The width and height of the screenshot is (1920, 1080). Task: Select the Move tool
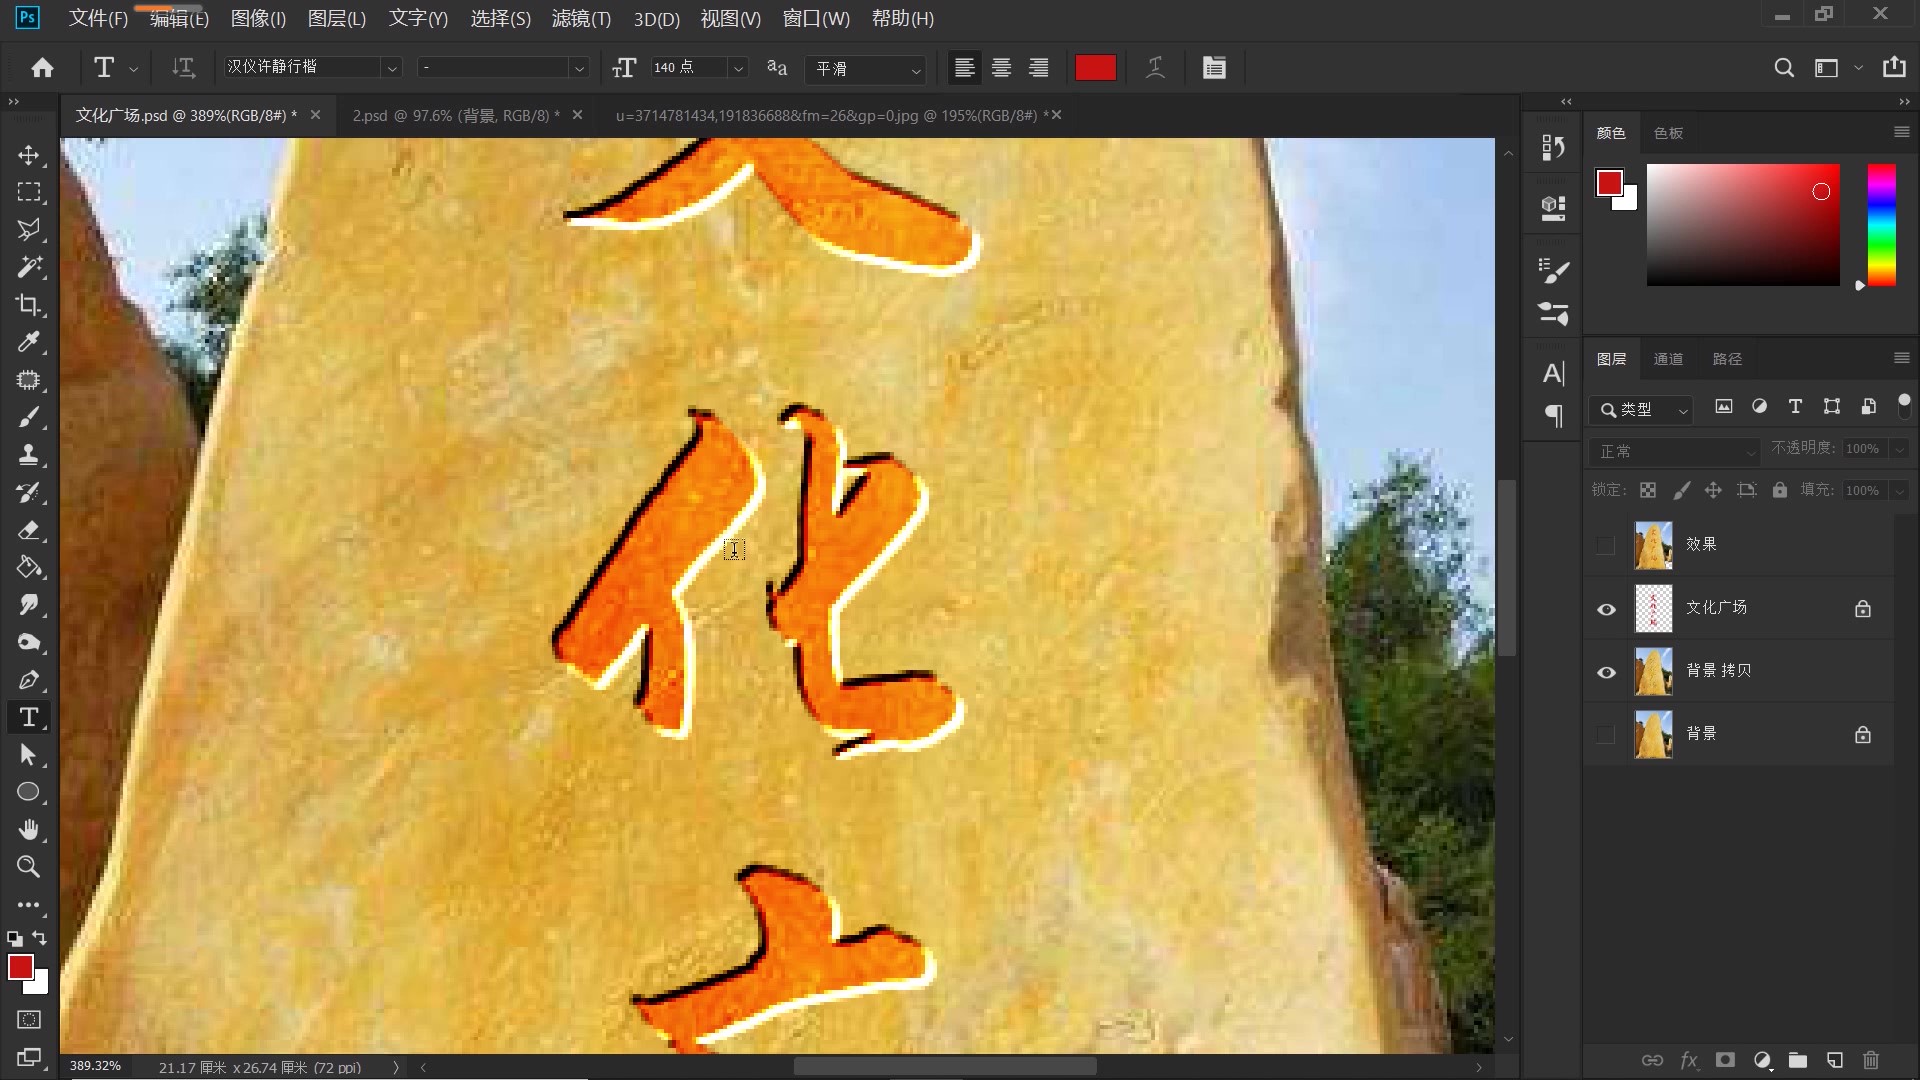[x=29, y=155]
